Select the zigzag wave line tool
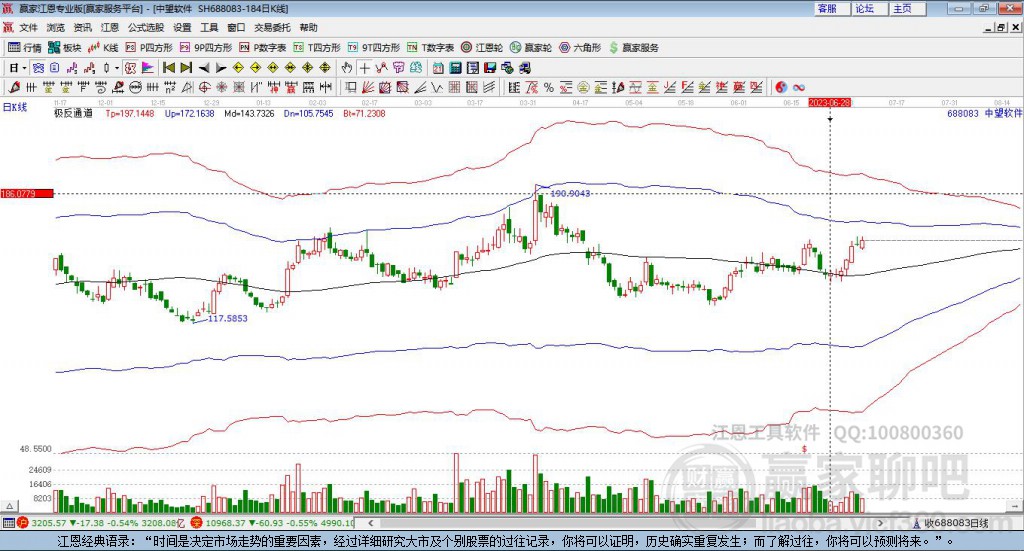 pyautogui.click(x=438, y=87)
